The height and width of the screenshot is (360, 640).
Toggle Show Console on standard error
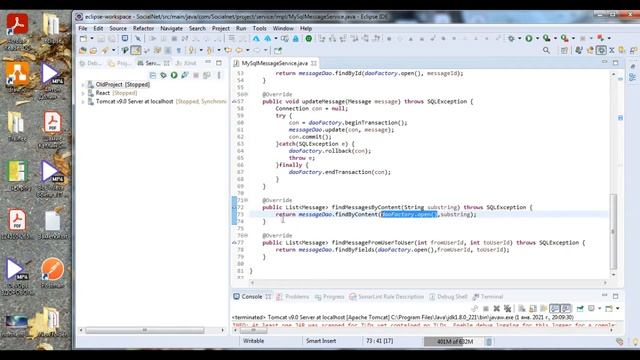[565, 309]
